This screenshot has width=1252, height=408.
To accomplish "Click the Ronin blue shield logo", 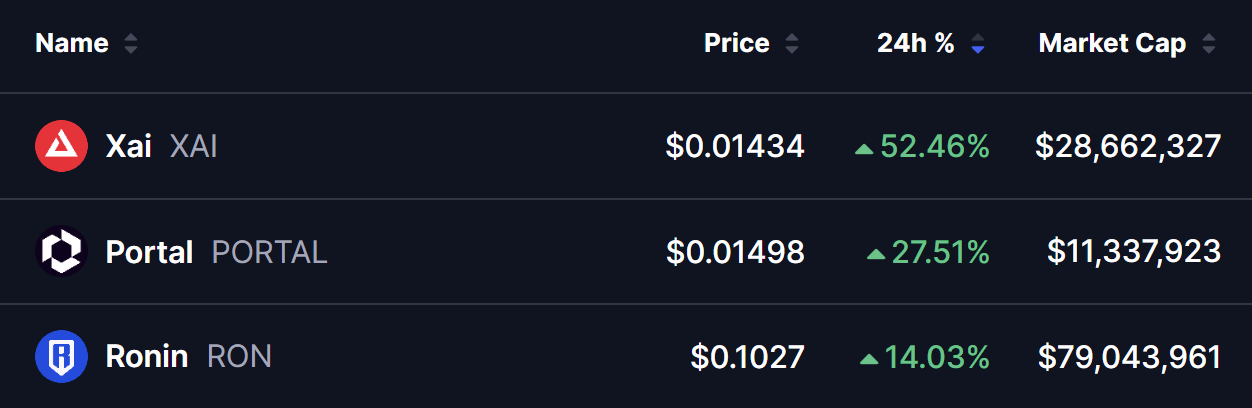I will click(61, 357).
